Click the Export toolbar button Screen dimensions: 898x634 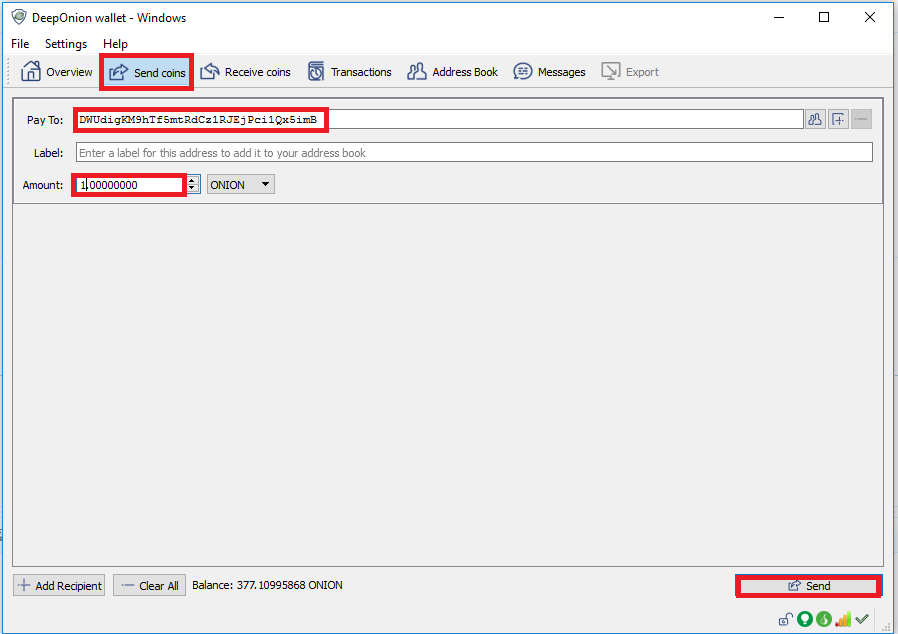pyautogui.click(x=629, y=72)
